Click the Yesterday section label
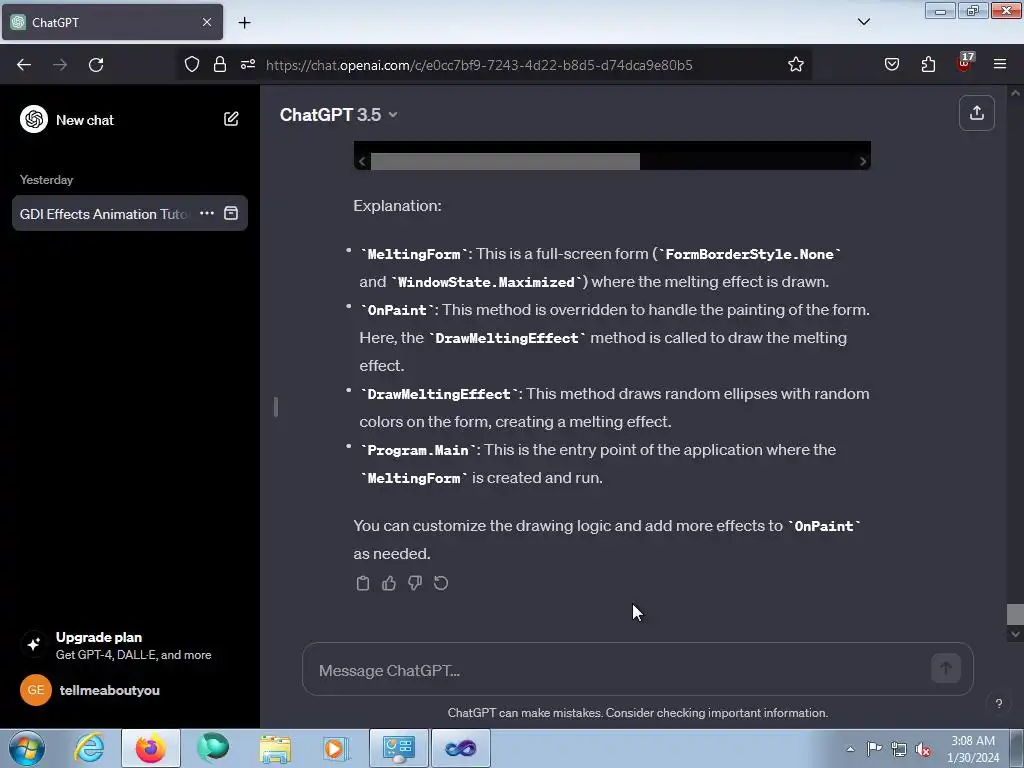This screenshot has width=1024, height=768. (x=46, y=180)
